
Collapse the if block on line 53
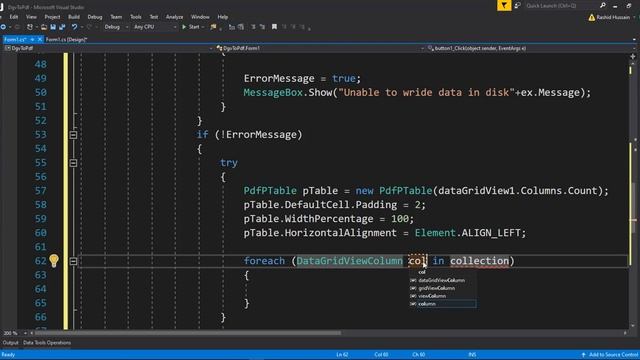(x=73, y=135)
